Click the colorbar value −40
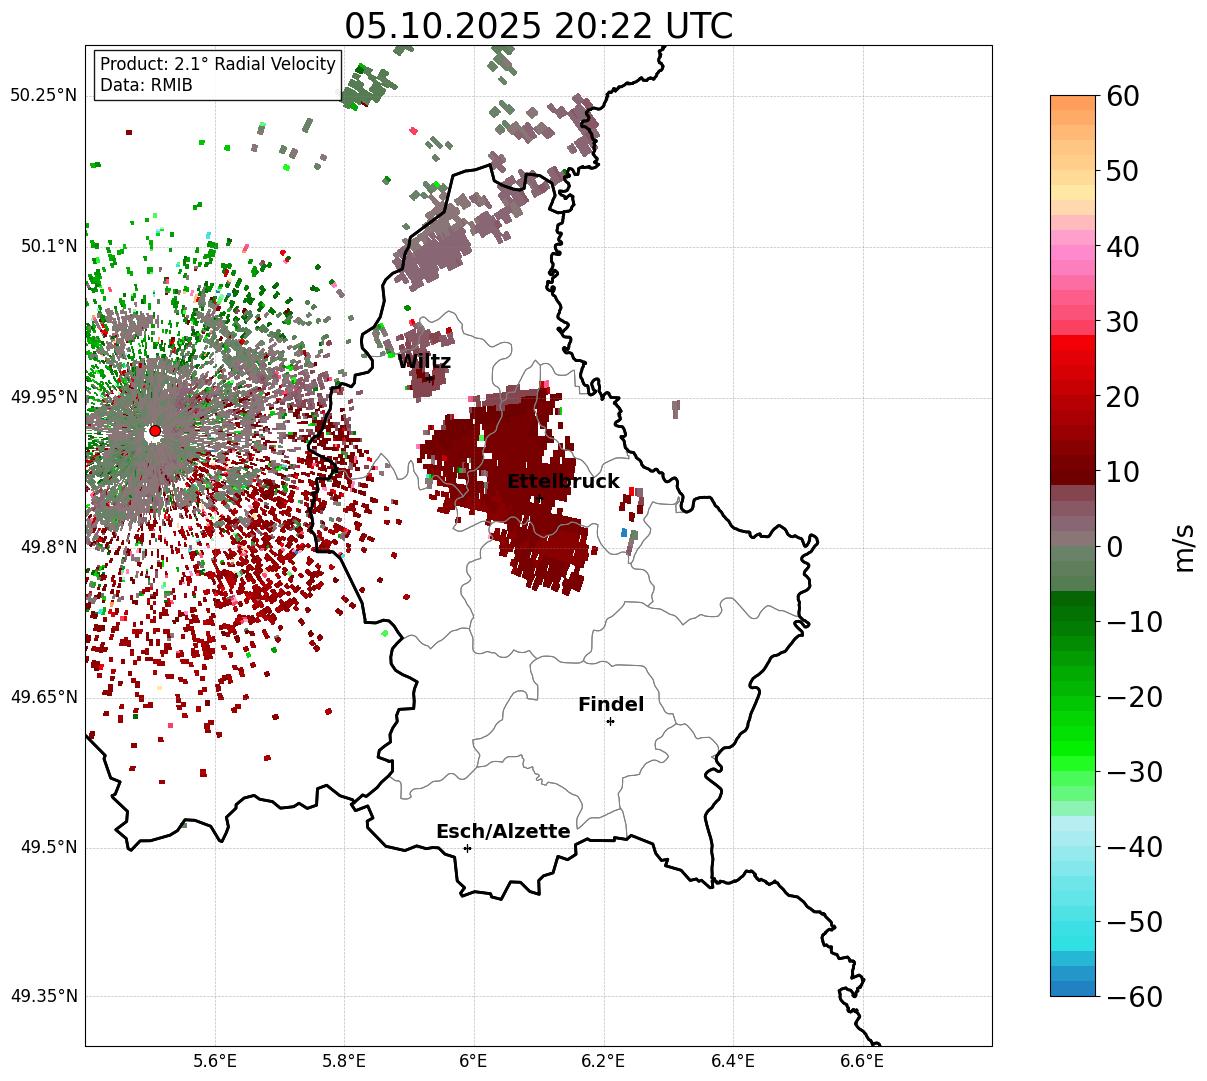The width and height of the screenshot is (1207, 1081). [x=1134, y=847]
